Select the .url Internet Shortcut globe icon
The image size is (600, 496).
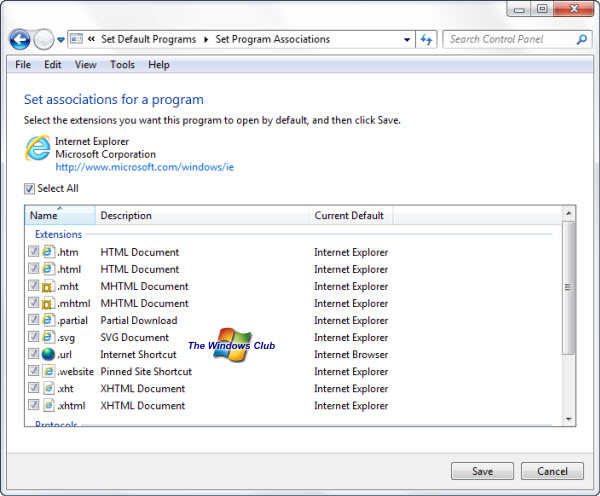[48, 354]
